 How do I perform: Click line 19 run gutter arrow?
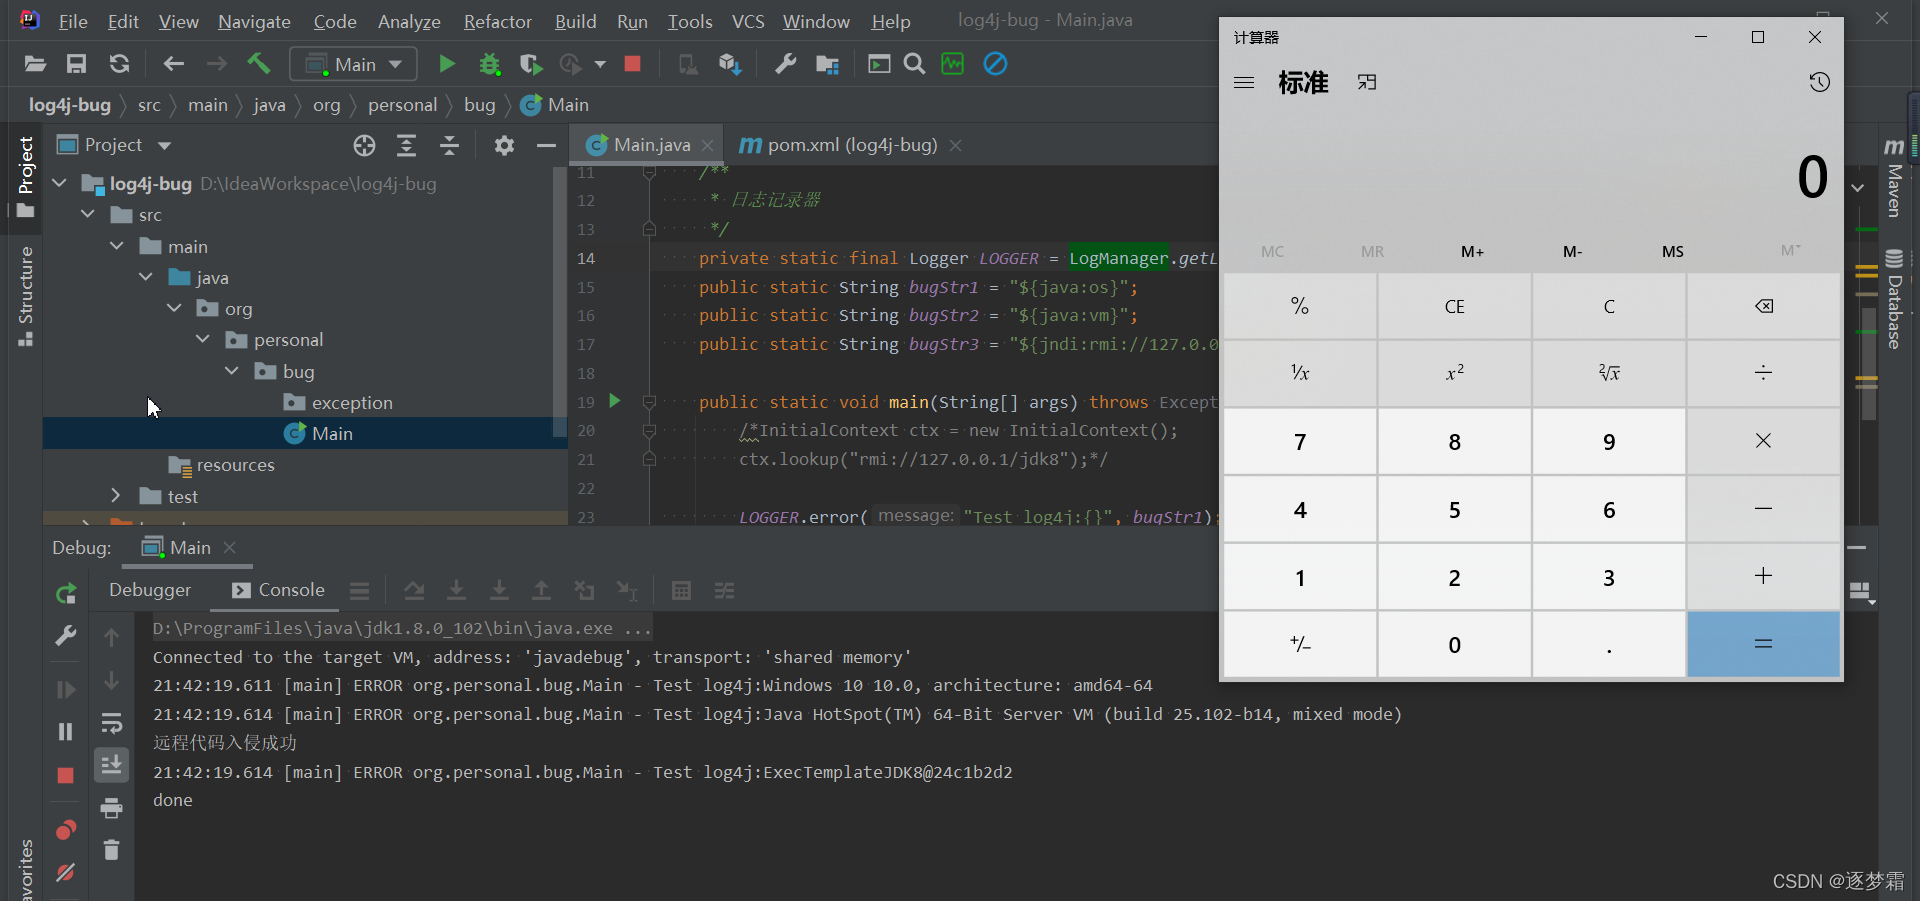[614, 401]
